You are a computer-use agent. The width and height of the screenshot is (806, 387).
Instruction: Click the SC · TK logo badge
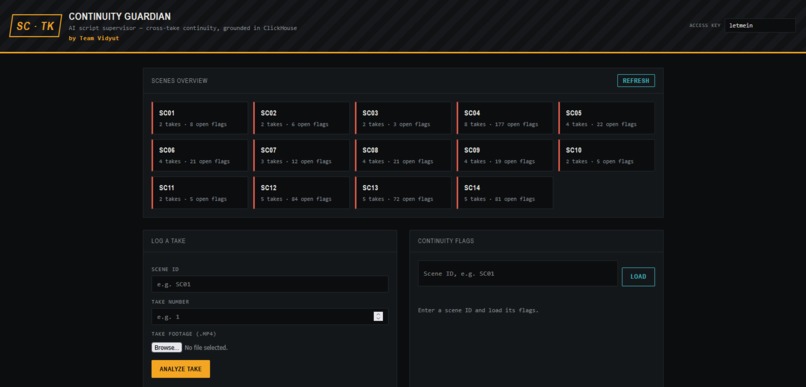35,26
